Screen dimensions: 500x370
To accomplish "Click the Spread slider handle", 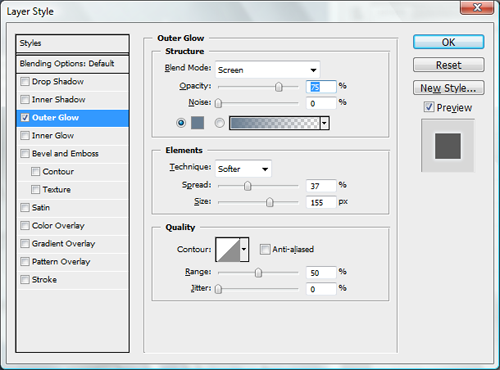I will (x=247, y=186).
